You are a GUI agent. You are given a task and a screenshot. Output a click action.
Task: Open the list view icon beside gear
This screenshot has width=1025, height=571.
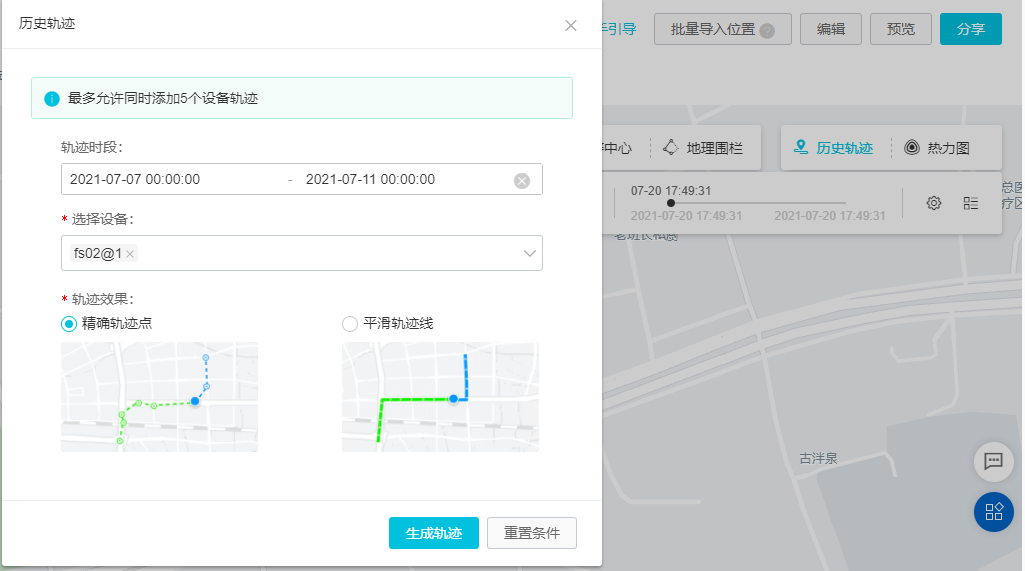(x=971, y=203)
